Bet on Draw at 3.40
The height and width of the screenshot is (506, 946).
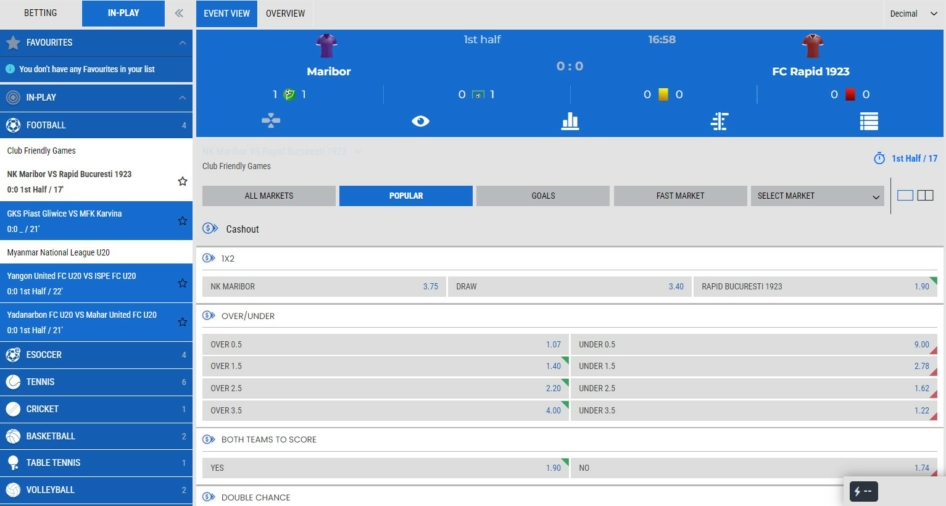(568, 287)
